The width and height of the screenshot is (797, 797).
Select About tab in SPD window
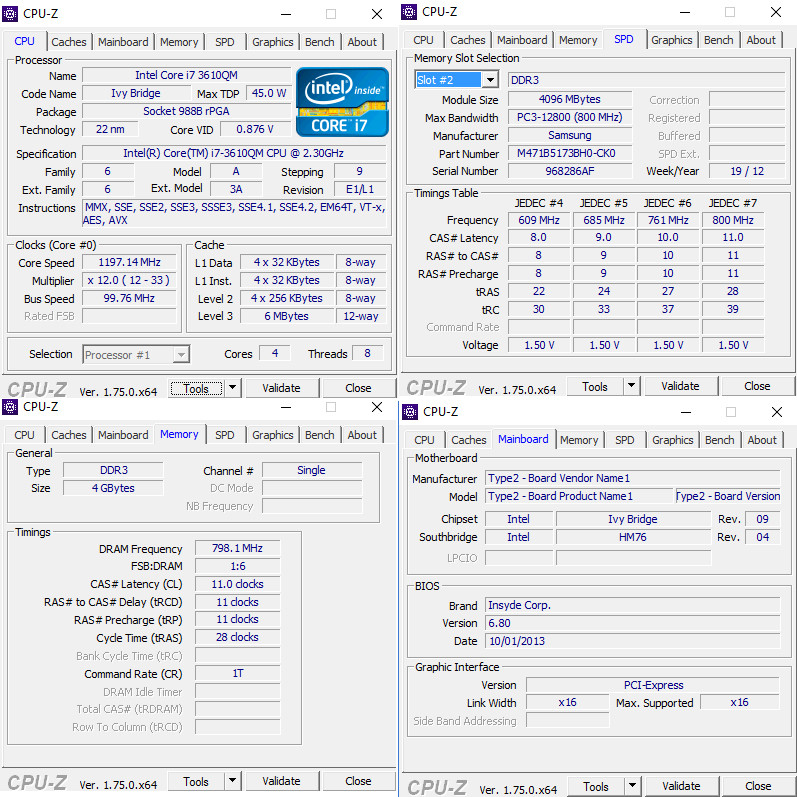761,40
